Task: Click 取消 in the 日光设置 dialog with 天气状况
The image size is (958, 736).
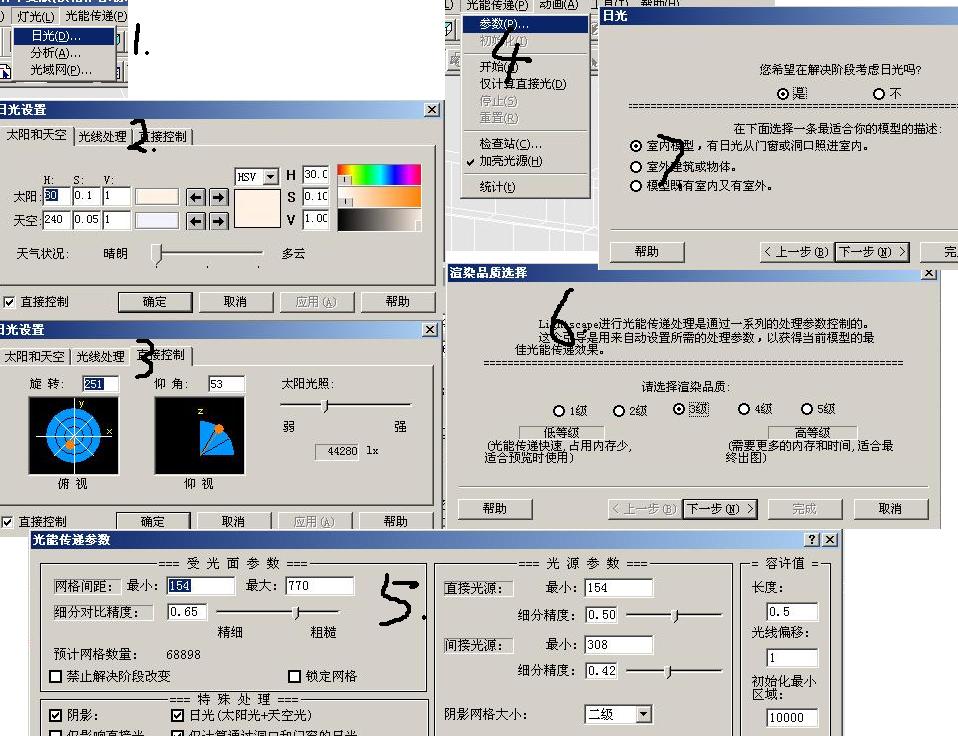Action: point(235,302)
